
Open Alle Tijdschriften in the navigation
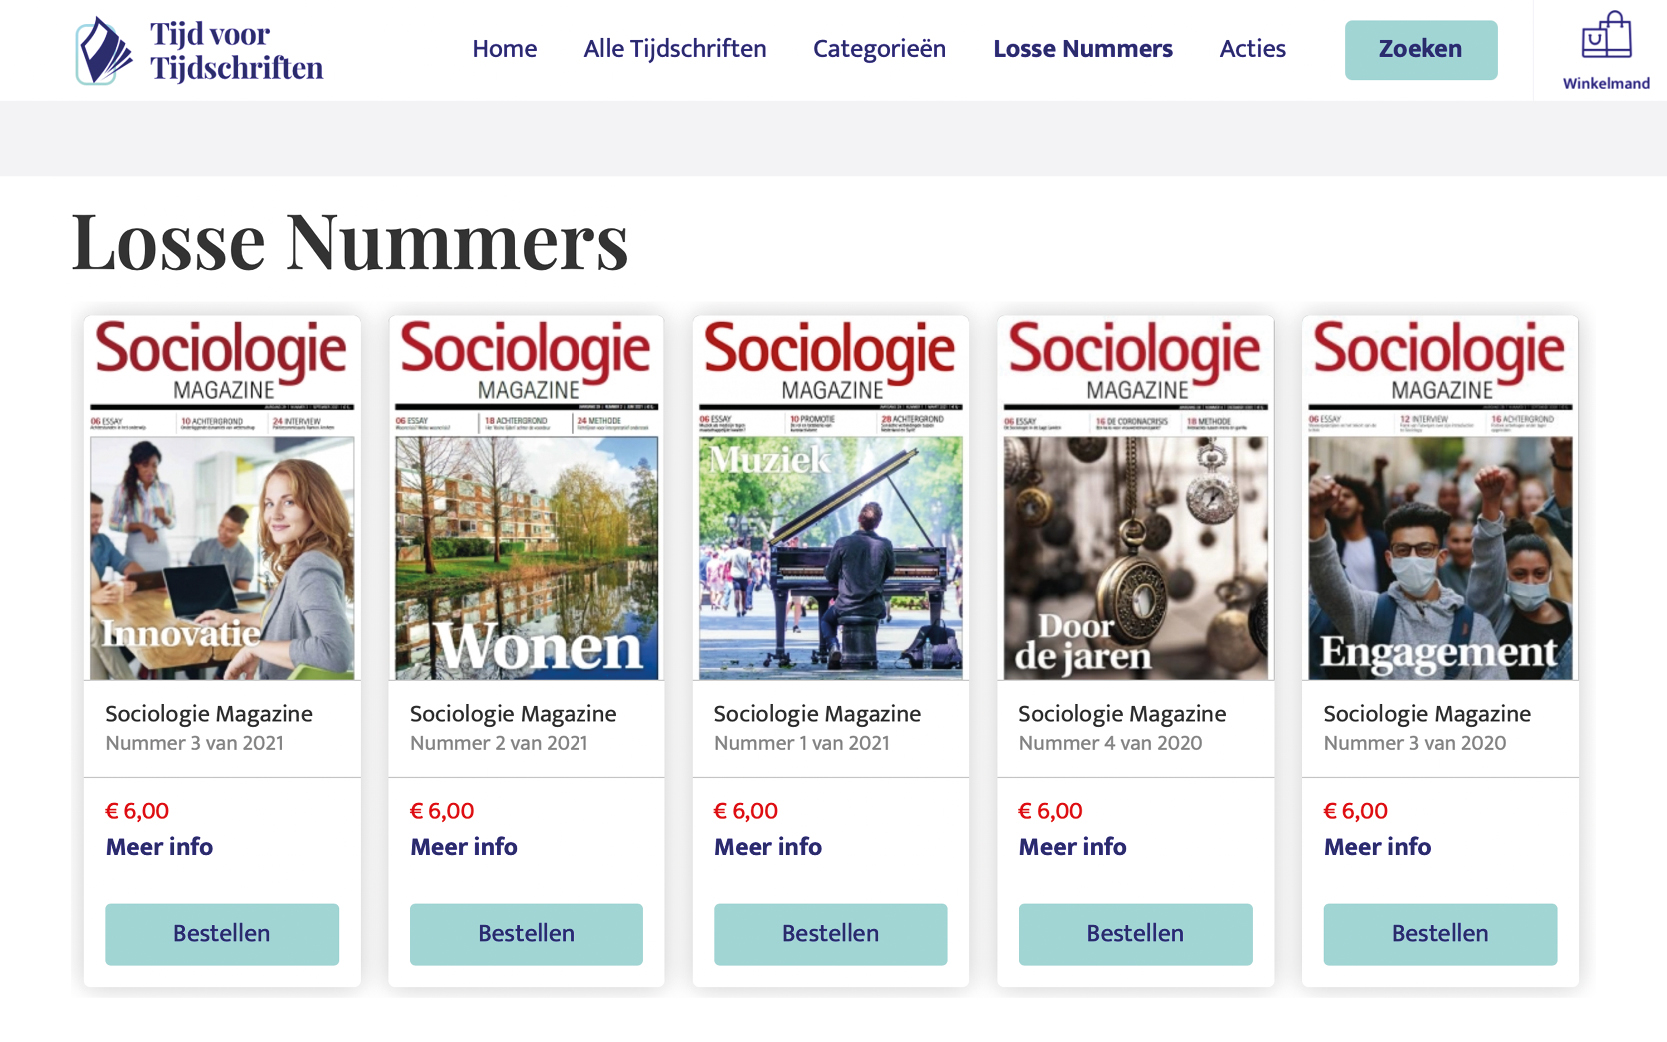675,49
